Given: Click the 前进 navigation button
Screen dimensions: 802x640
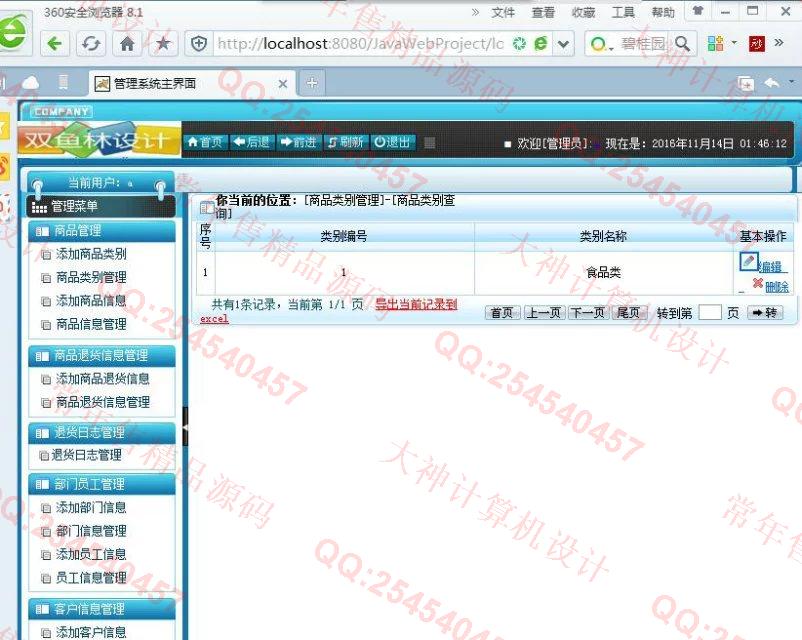Looking at the screenshot, I should [x=299, y=142].
